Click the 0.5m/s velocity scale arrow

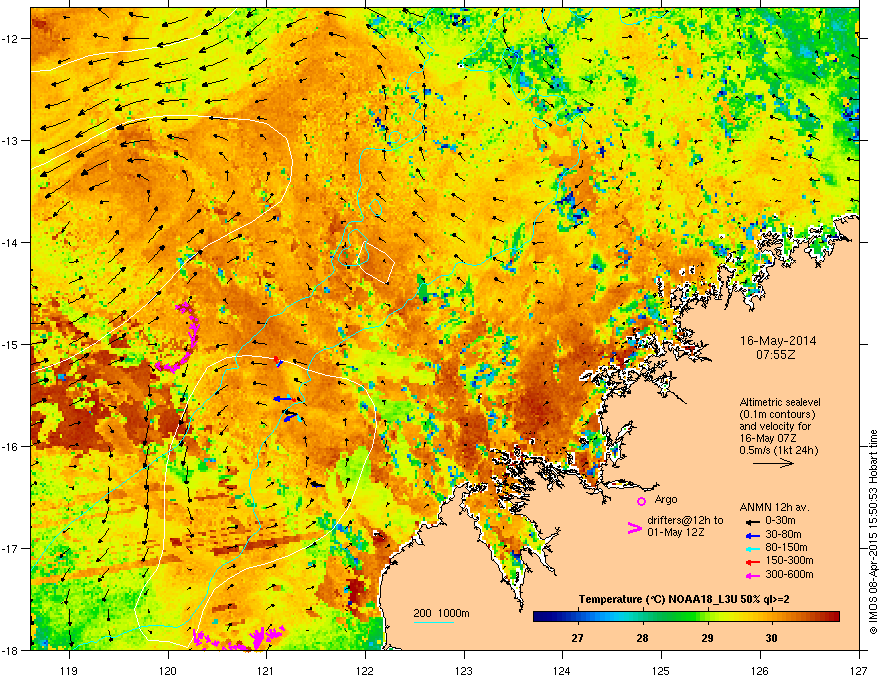(x=773, y=463)
